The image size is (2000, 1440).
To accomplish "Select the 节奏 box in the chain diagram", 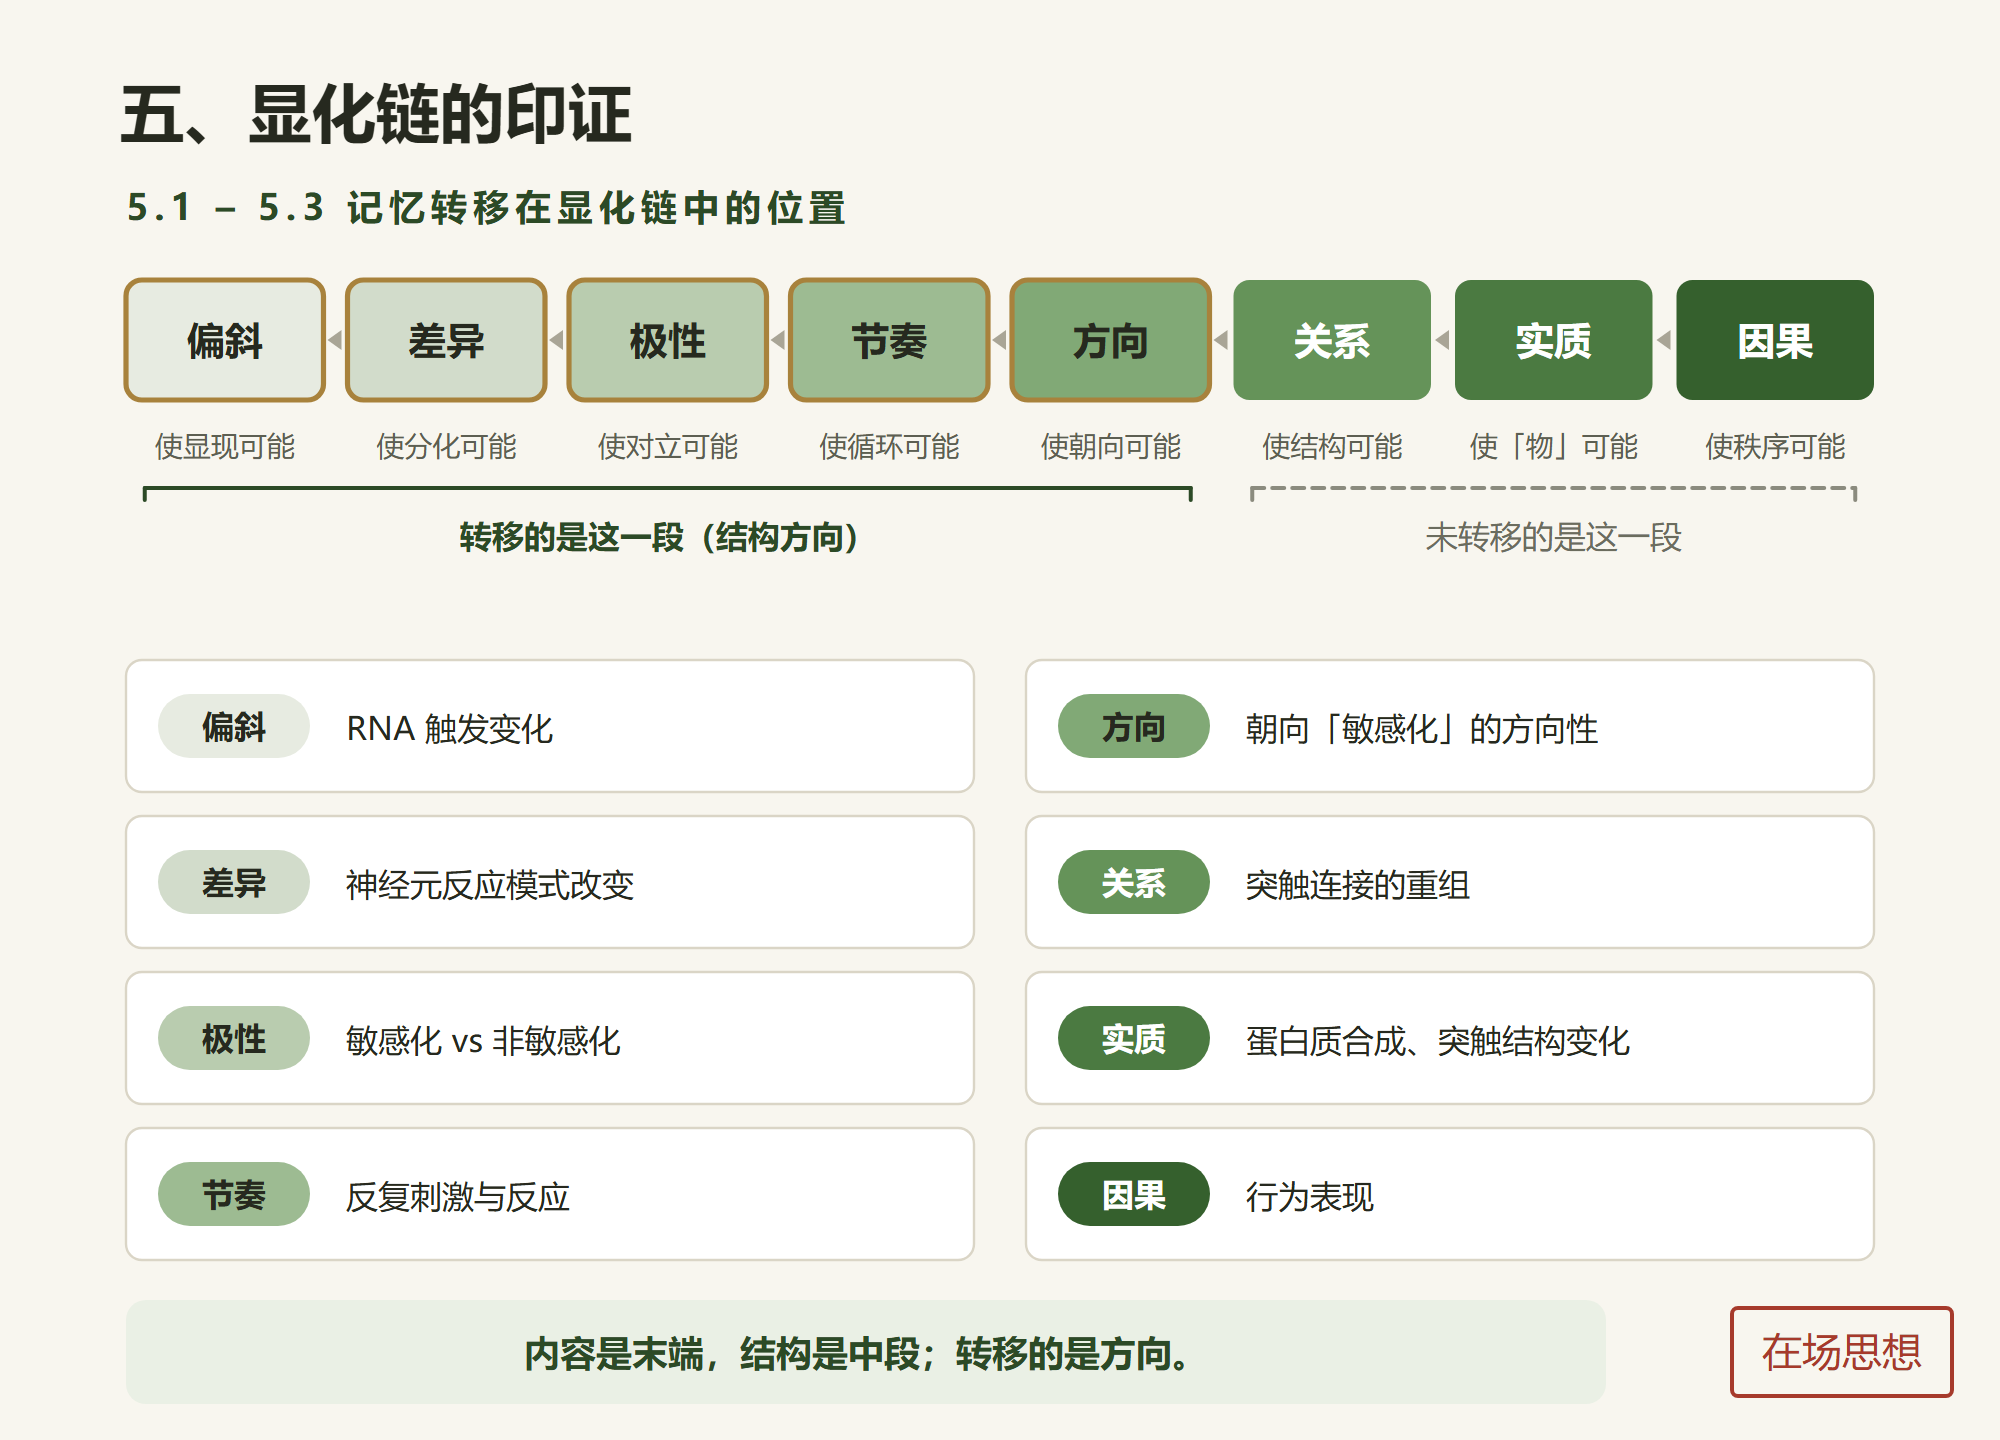I will [x=889, y=340].
